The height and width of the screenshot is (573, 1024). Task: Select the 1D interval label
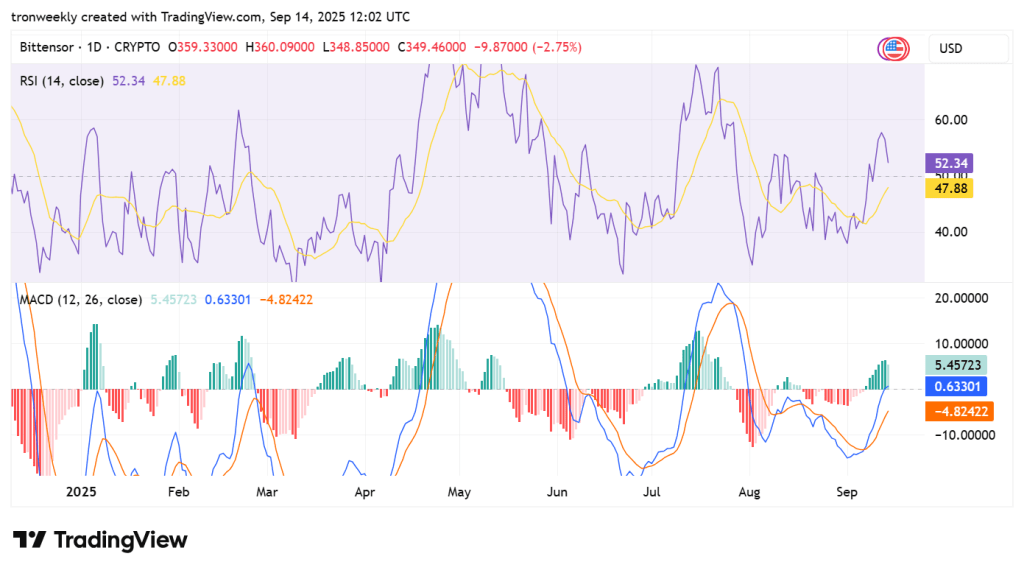tap(94, 47)
